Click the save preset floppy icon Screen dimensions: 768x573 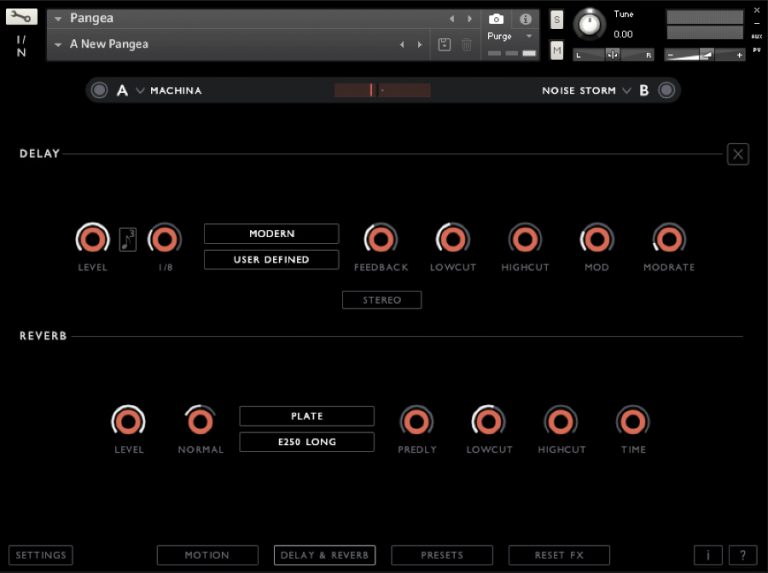(x=445, y=45)
